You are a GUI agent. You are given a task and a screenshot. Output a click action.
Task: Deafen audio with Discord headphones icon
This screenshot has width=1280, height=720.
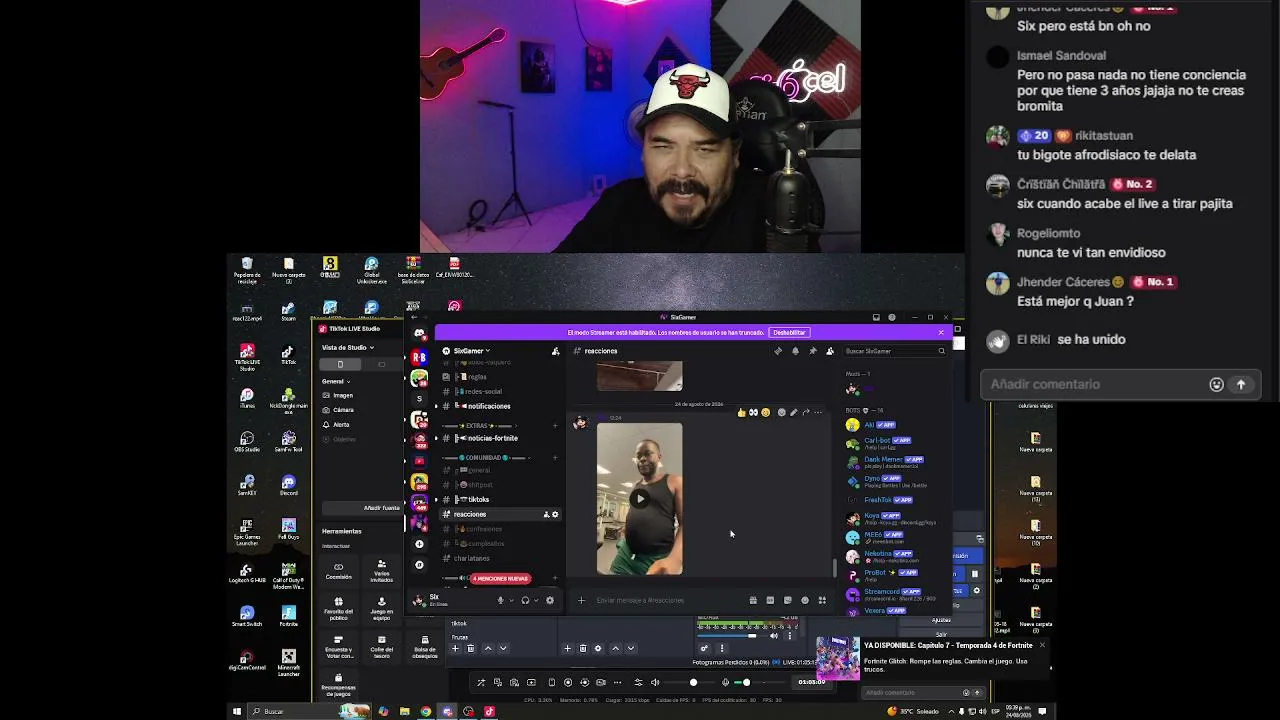pos(525,600)
